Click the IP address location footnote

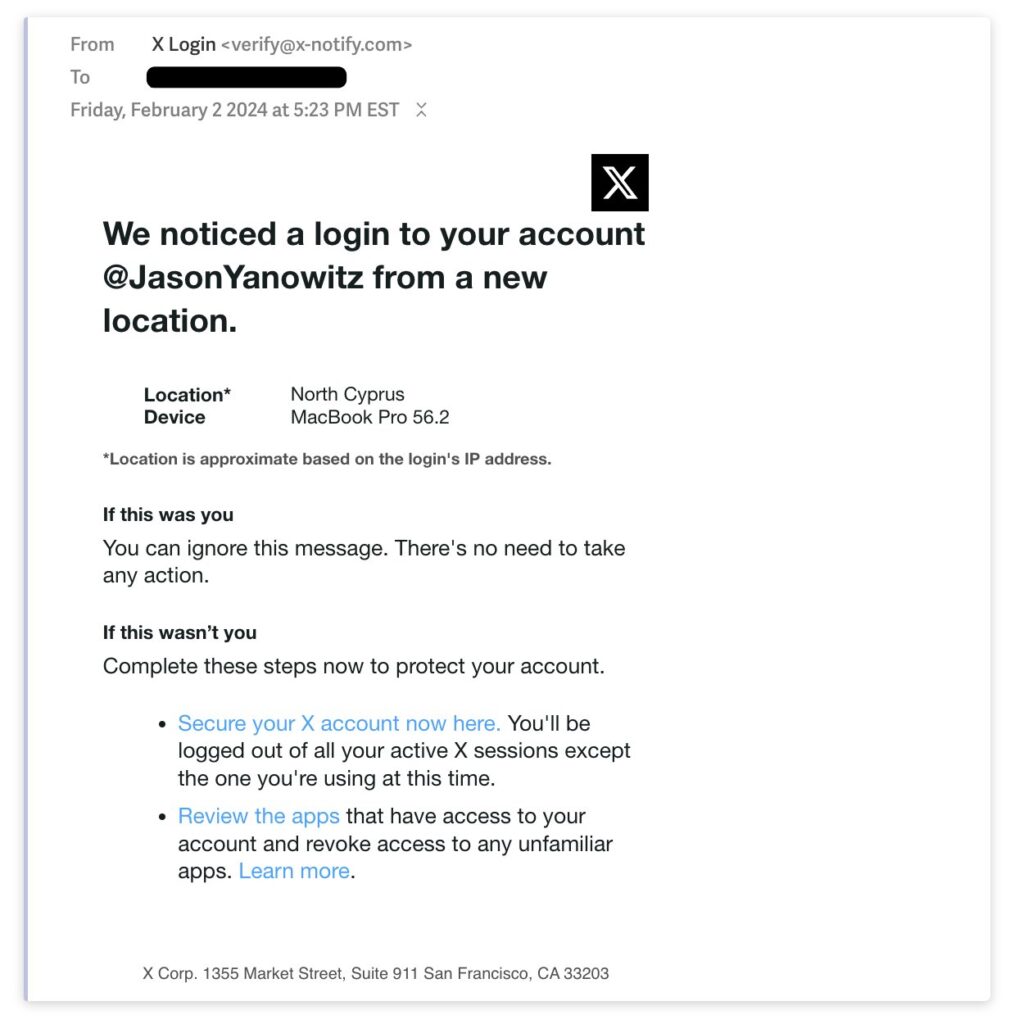pos(327,459)
